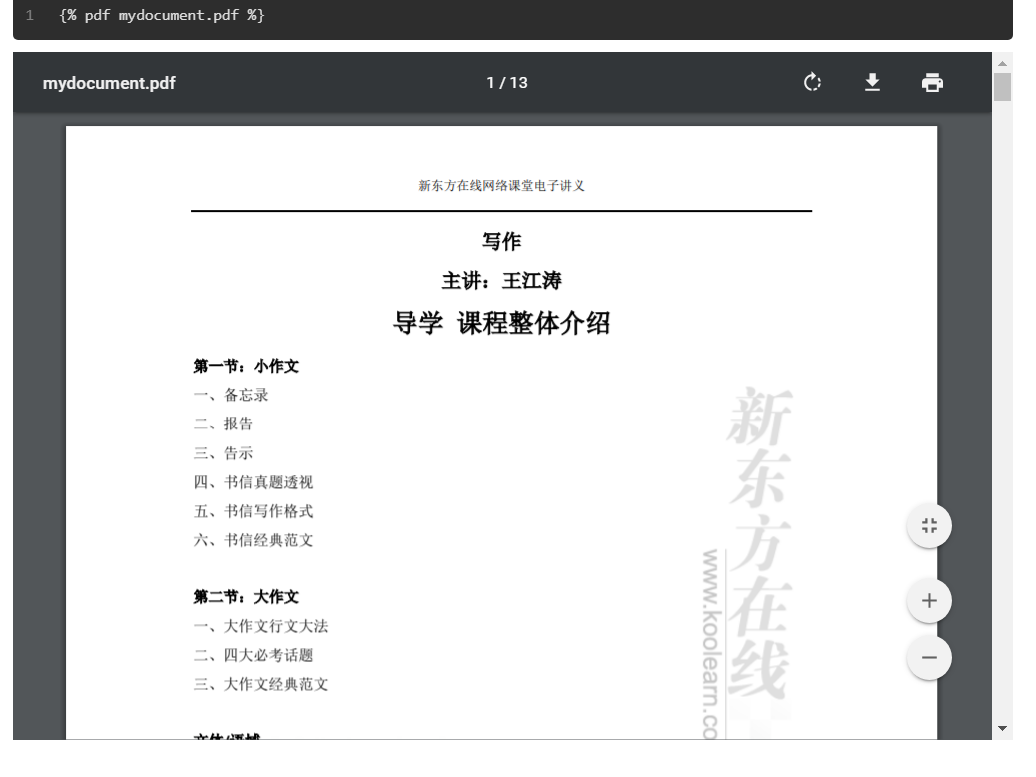Click the line 三、大作文经典范文
The height and width of the screenshot is (777, 1036).
260,684
